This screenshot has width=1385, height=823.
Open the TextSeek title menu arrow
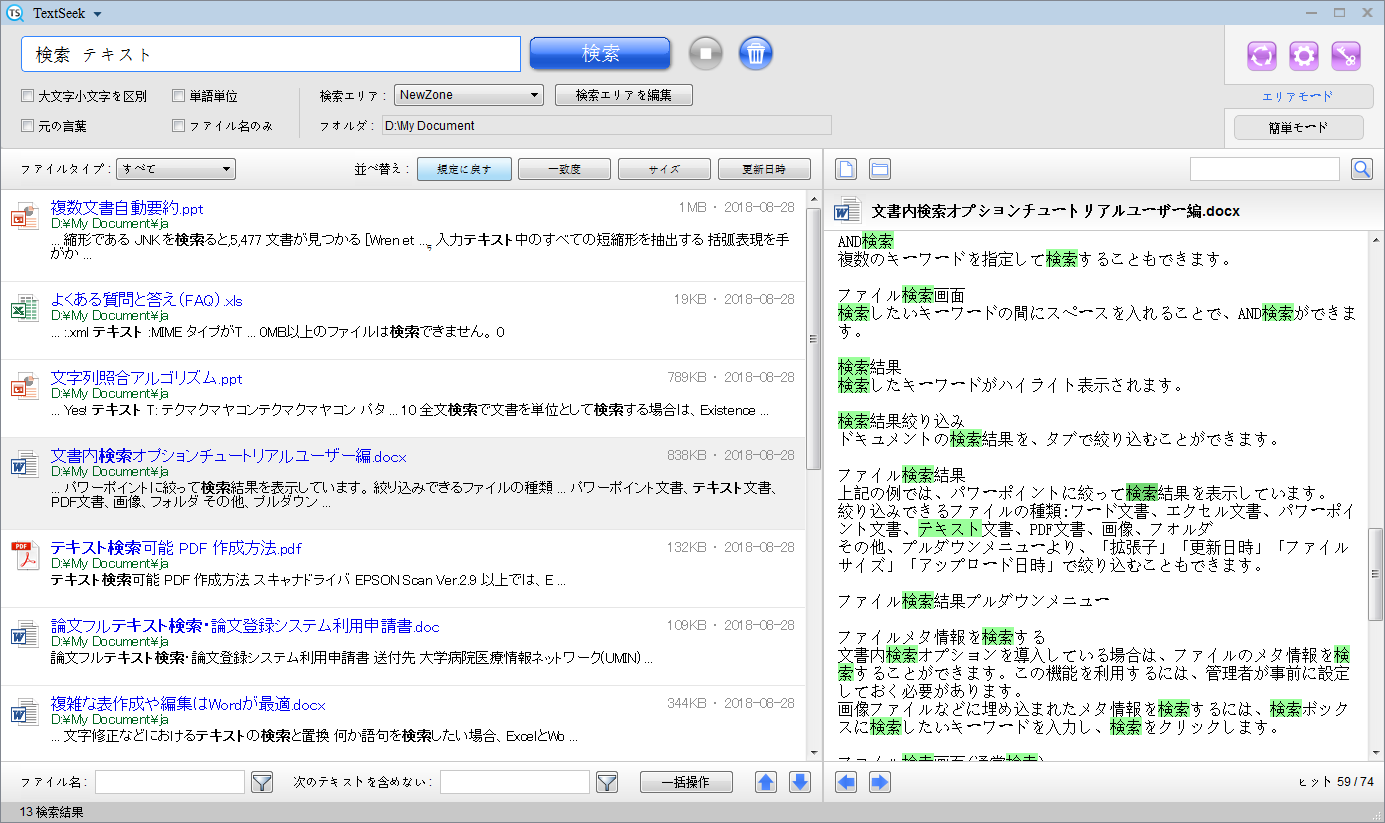[97, 14]
